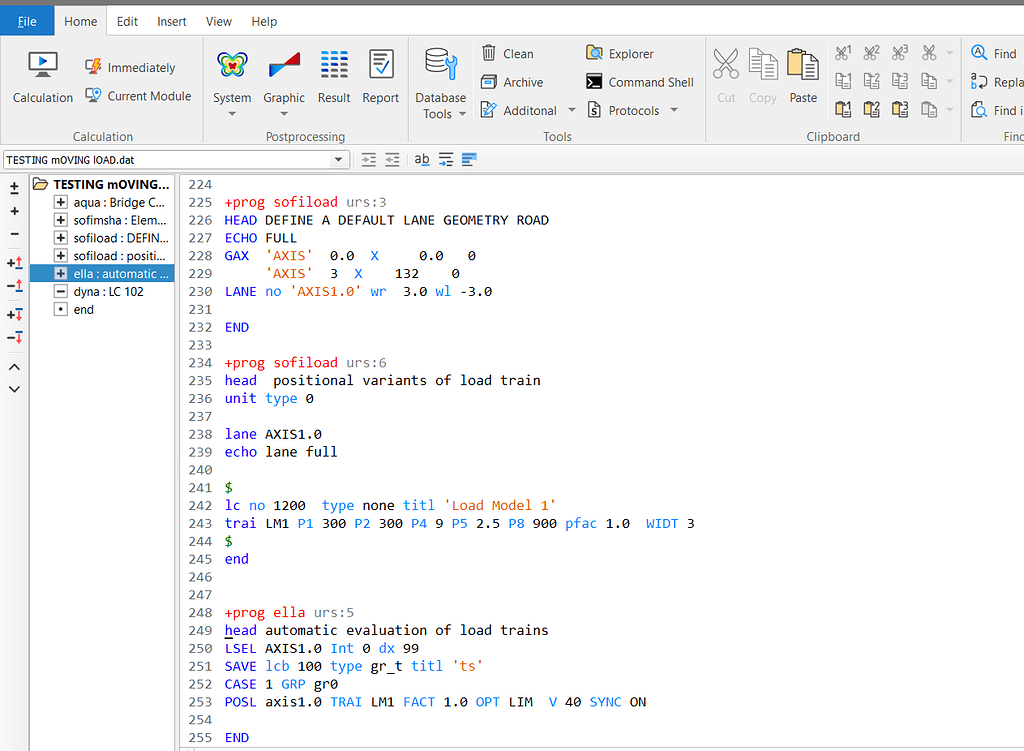Click the Clean trash icon
The width and height of the screenshot is (1024, 751).
[x=489, y=53]
